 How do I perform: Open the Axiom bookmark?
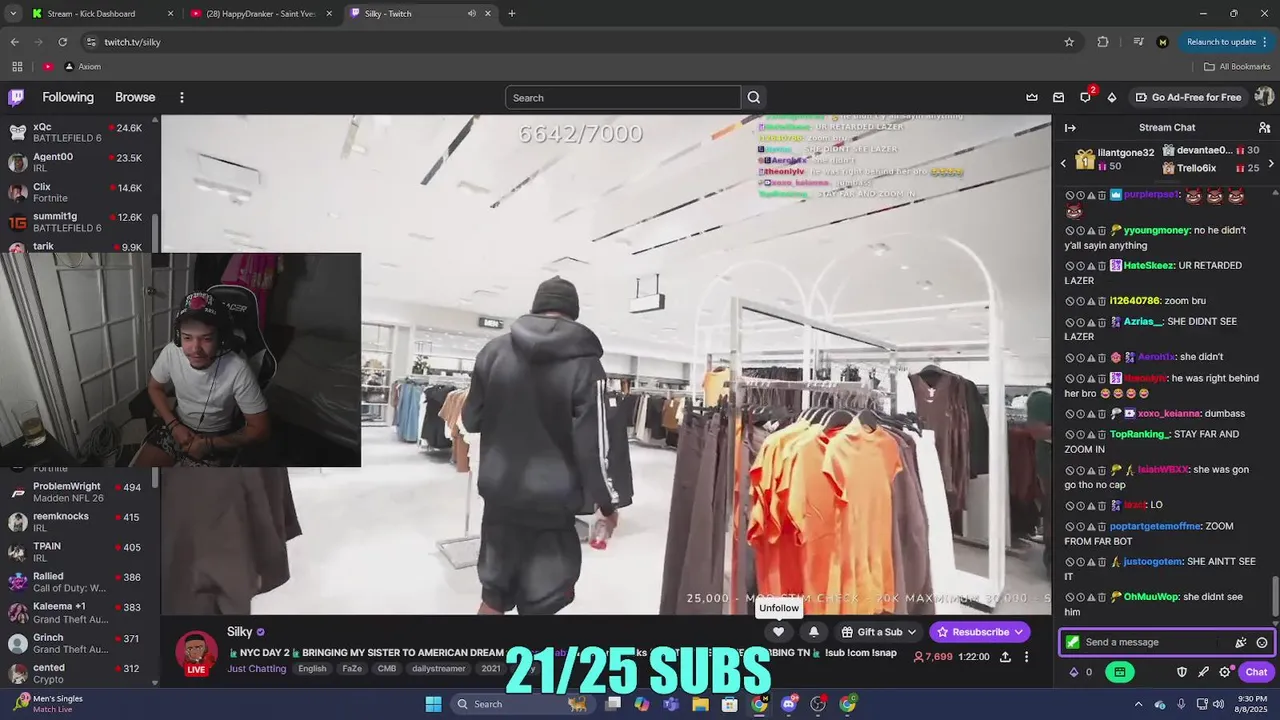pyautogui.click(x=82, y=67)
